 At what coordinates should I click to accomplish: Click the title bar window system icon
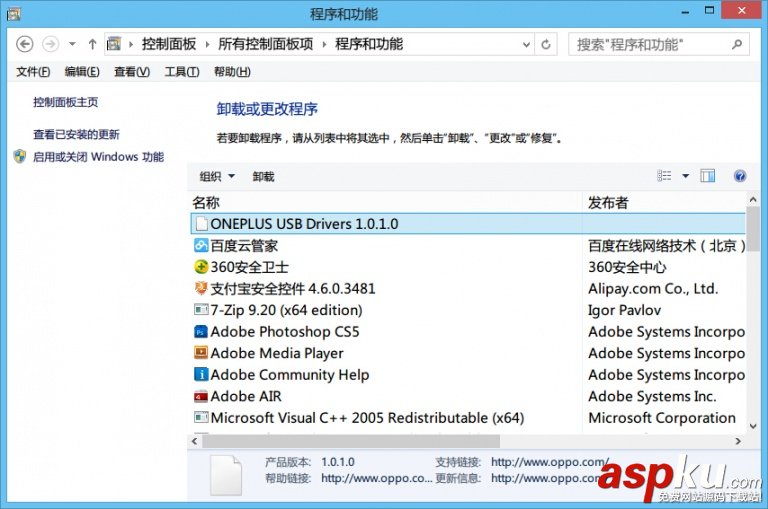click(13, 13)
